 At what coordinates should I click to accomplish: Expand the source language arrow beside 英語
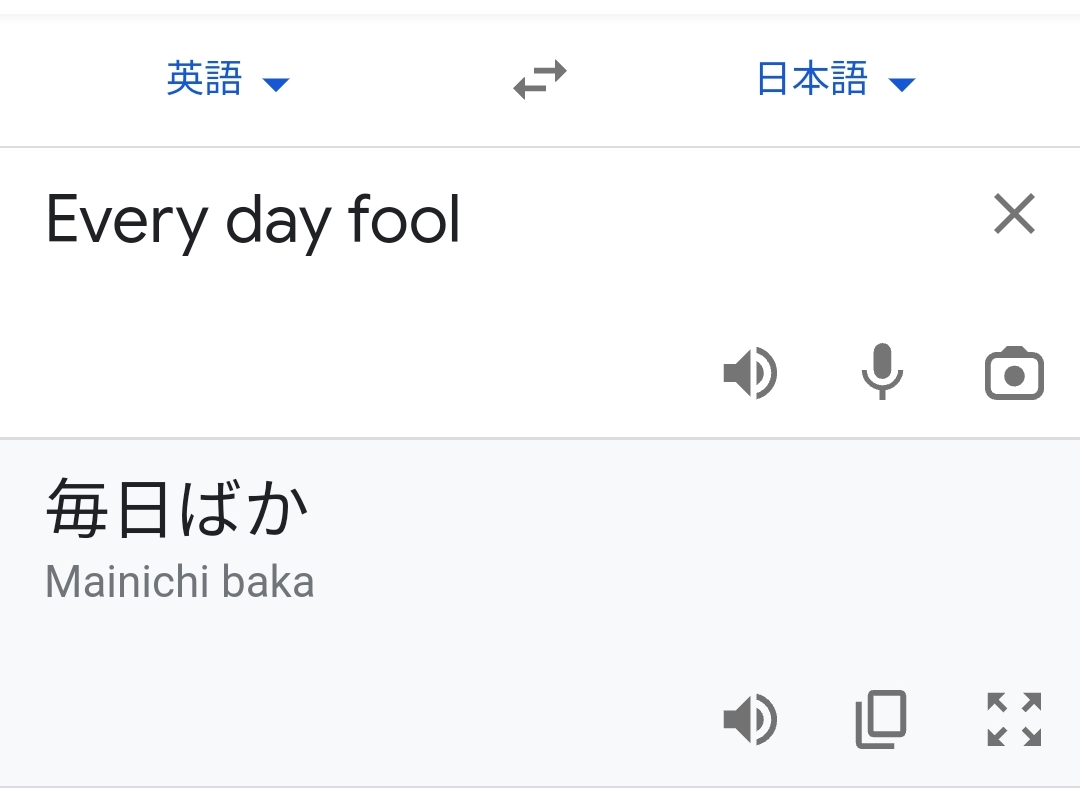pos(276,84)
